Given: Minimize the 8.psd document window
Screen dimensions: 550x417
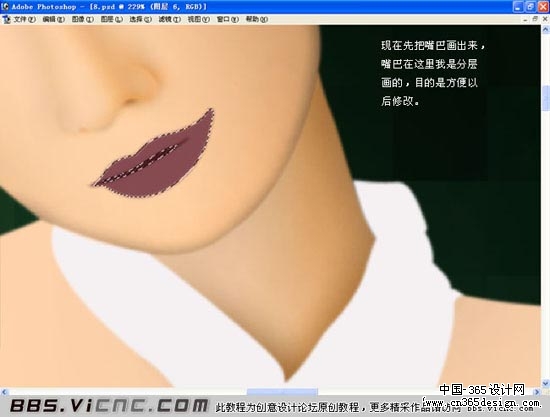Looking at the screenshot, I should [x=525, y=19].
